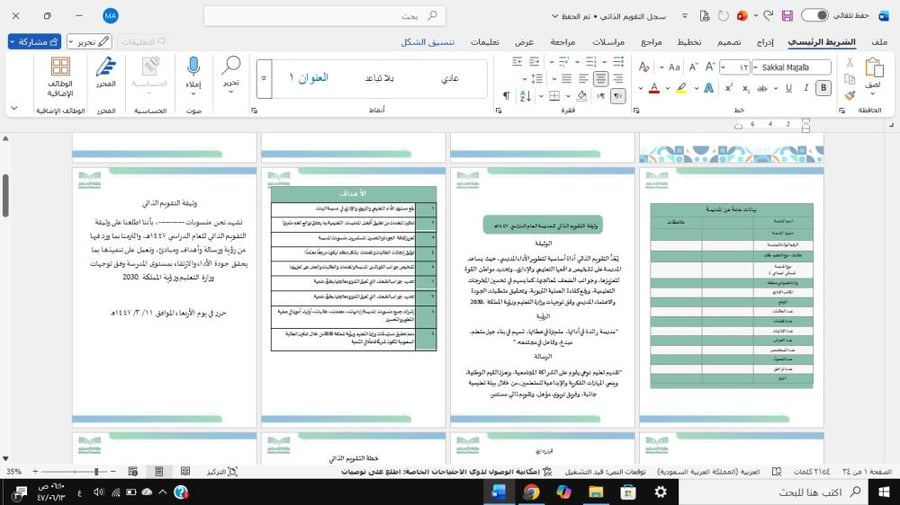Open the 'عرض' View tab
The width and height of the screenshot is (900, 505).
click(523, 42)
